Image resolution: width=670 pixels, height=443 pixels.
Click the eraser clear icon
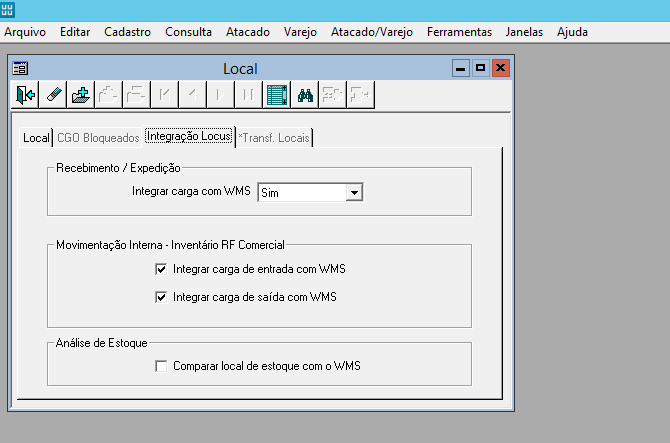[x=54, y=95]
